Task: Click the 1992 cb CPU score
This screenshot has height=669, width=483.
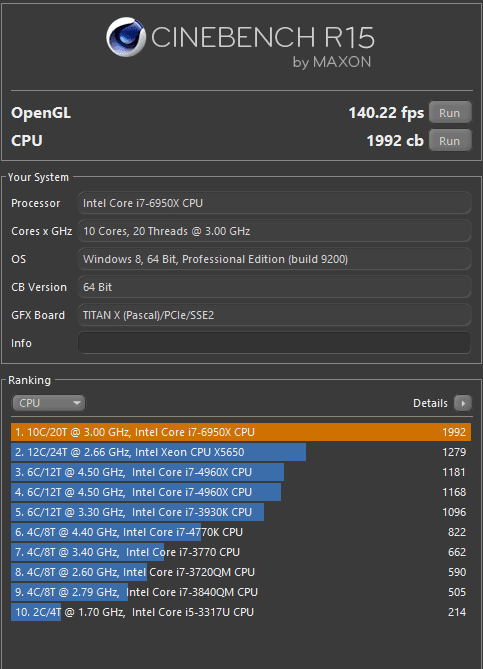Action: tap(395, 141)
